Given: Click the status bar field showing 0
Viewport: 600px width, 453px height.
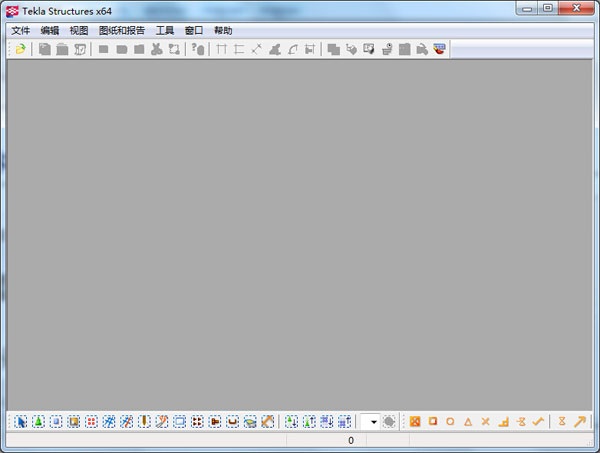Looking at the screenshot, I should [x=350, y=440].
